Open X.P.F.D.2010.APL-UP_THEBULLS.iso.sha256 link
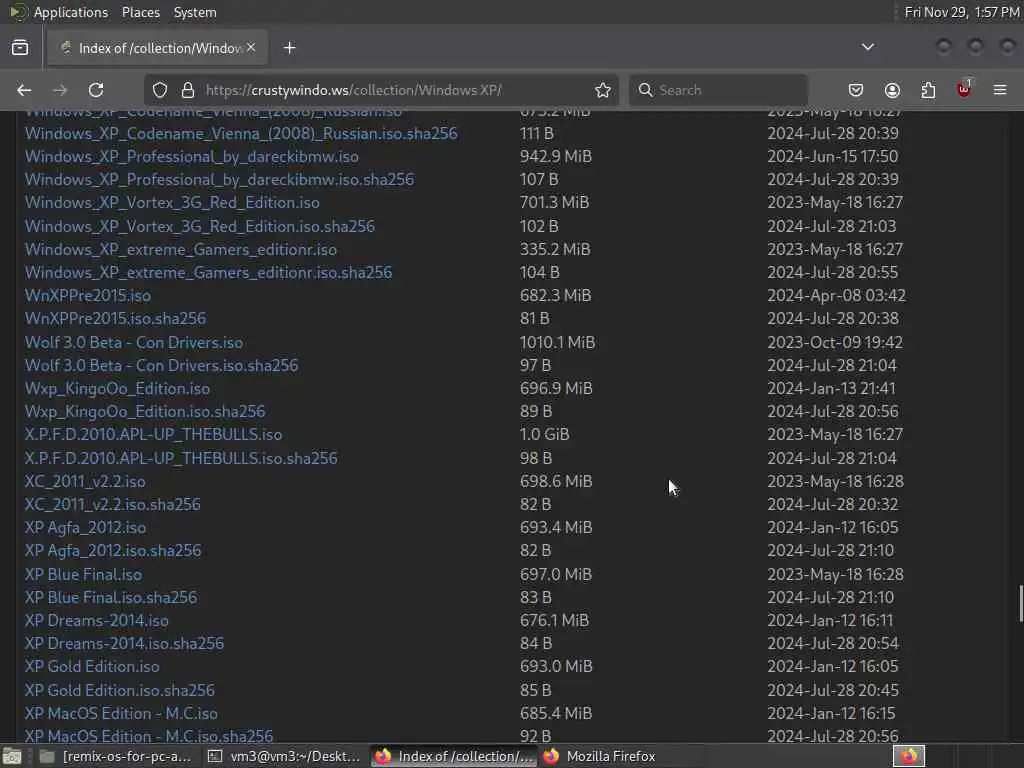The height and width of the screenshot is (768, 1024). 181,458
